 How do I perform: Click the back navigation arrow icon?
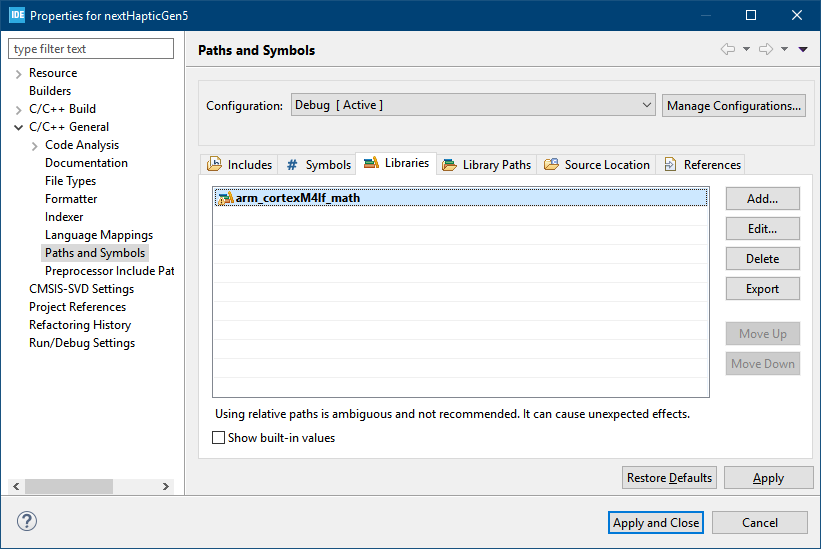728,50
